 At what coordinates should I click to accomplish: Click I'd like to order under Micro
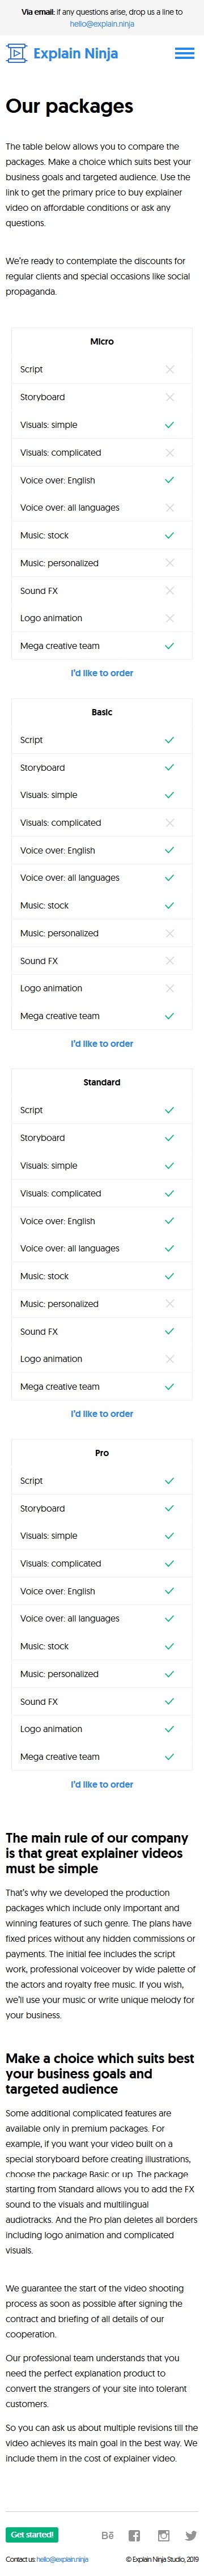pyautogui.click(x=102, y=673)
